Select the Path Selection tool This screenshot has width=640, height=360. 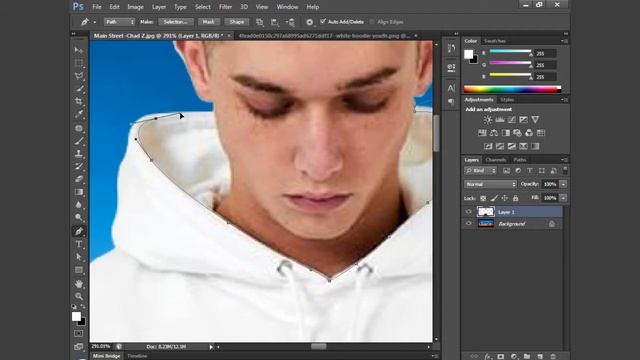coord(79,257)
